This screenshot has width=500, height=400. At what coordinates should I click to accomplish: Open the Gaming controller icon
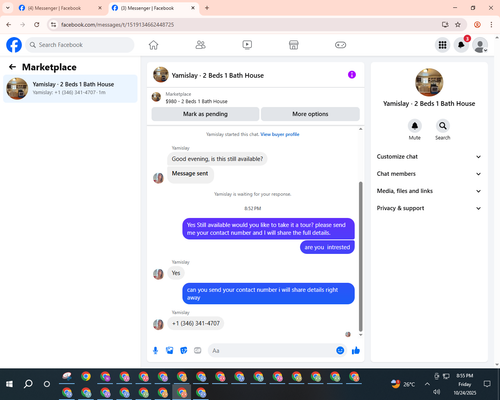pos(340,45)
